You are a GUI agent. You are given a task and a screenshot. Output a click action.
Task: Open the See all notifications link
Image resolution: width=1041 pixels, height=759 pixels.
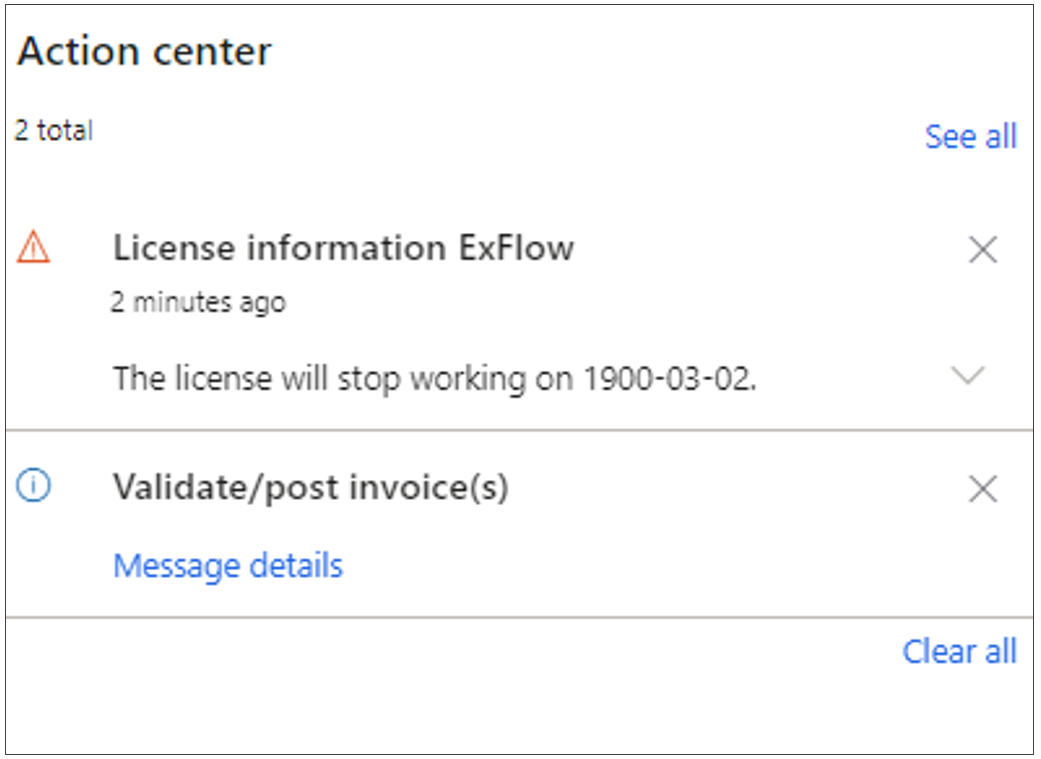[x=971, y=137]
